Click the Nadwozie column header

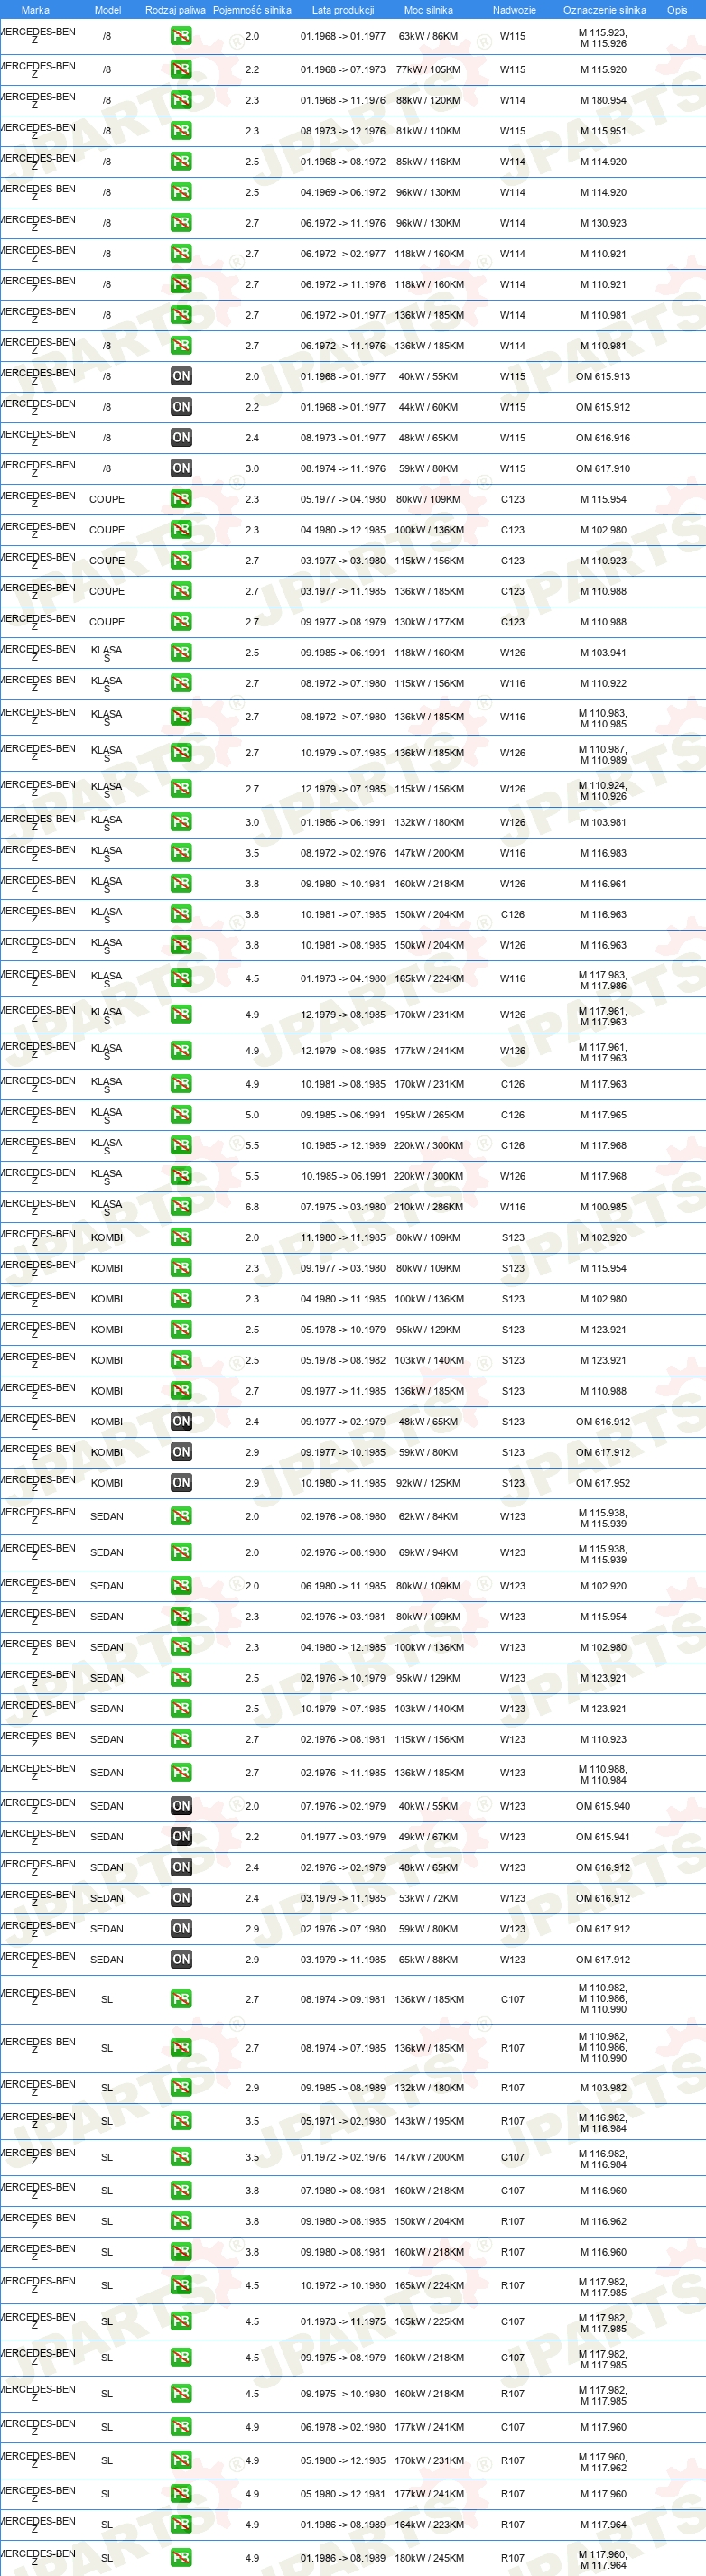514,10
